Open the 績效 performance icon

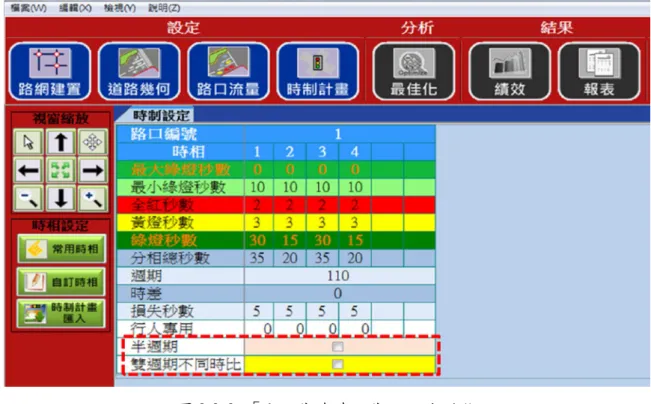pos(509,71)
